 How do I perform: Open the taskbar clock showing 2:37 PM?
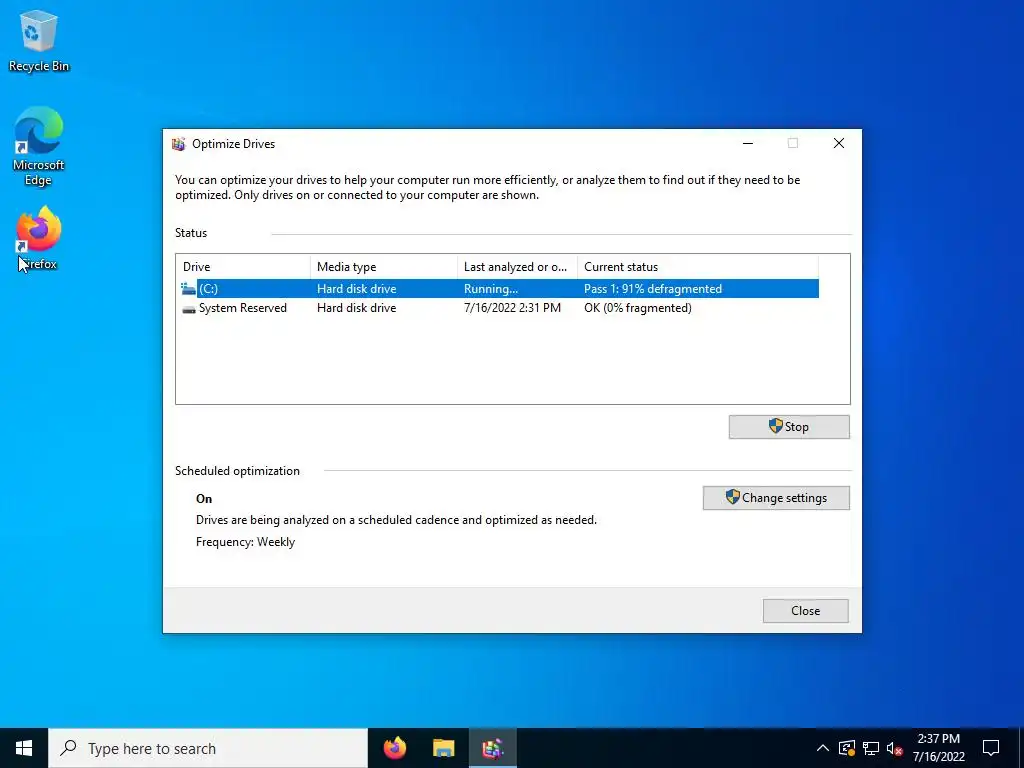(x=938, y=748)
